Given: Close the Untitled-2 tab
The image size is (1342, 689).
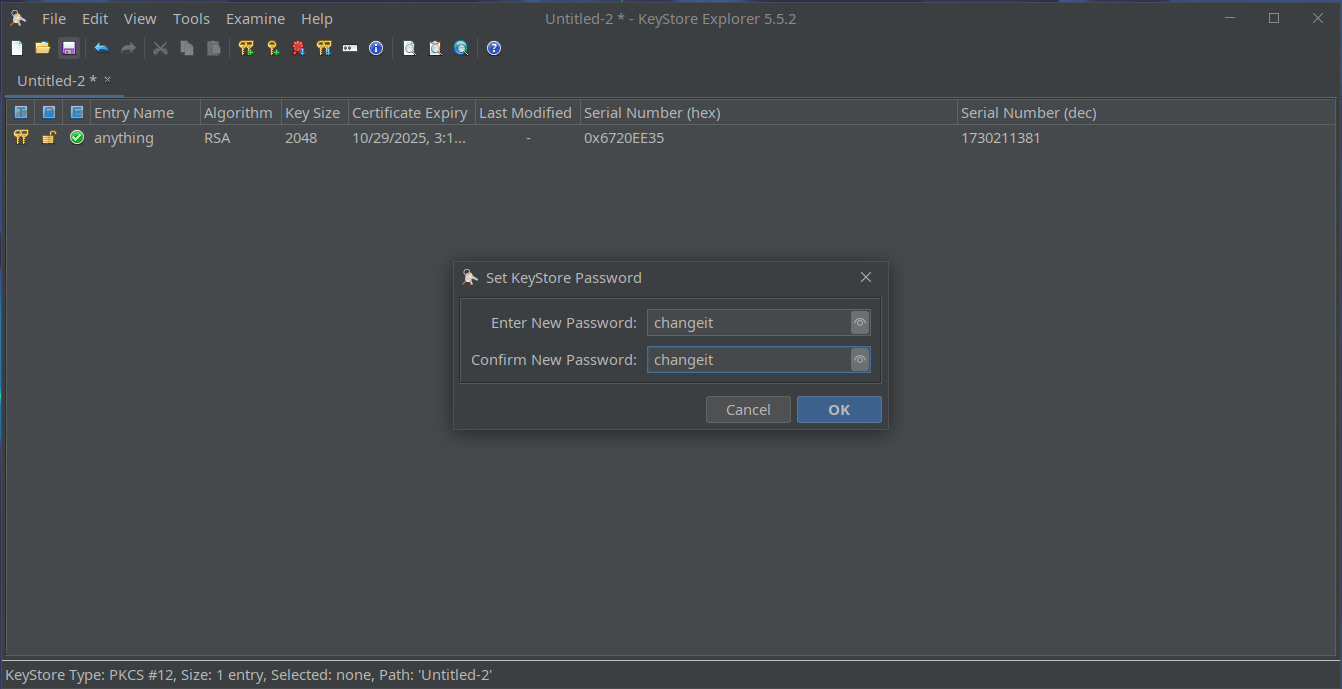Looking at the screenshot, I should point(108,80).
